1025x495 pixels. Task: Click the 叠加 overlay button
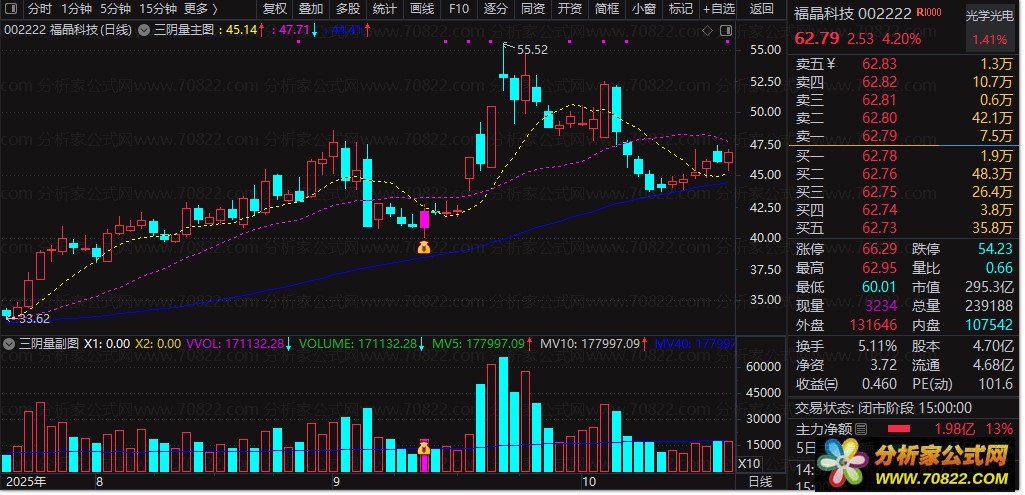point(311,9)
